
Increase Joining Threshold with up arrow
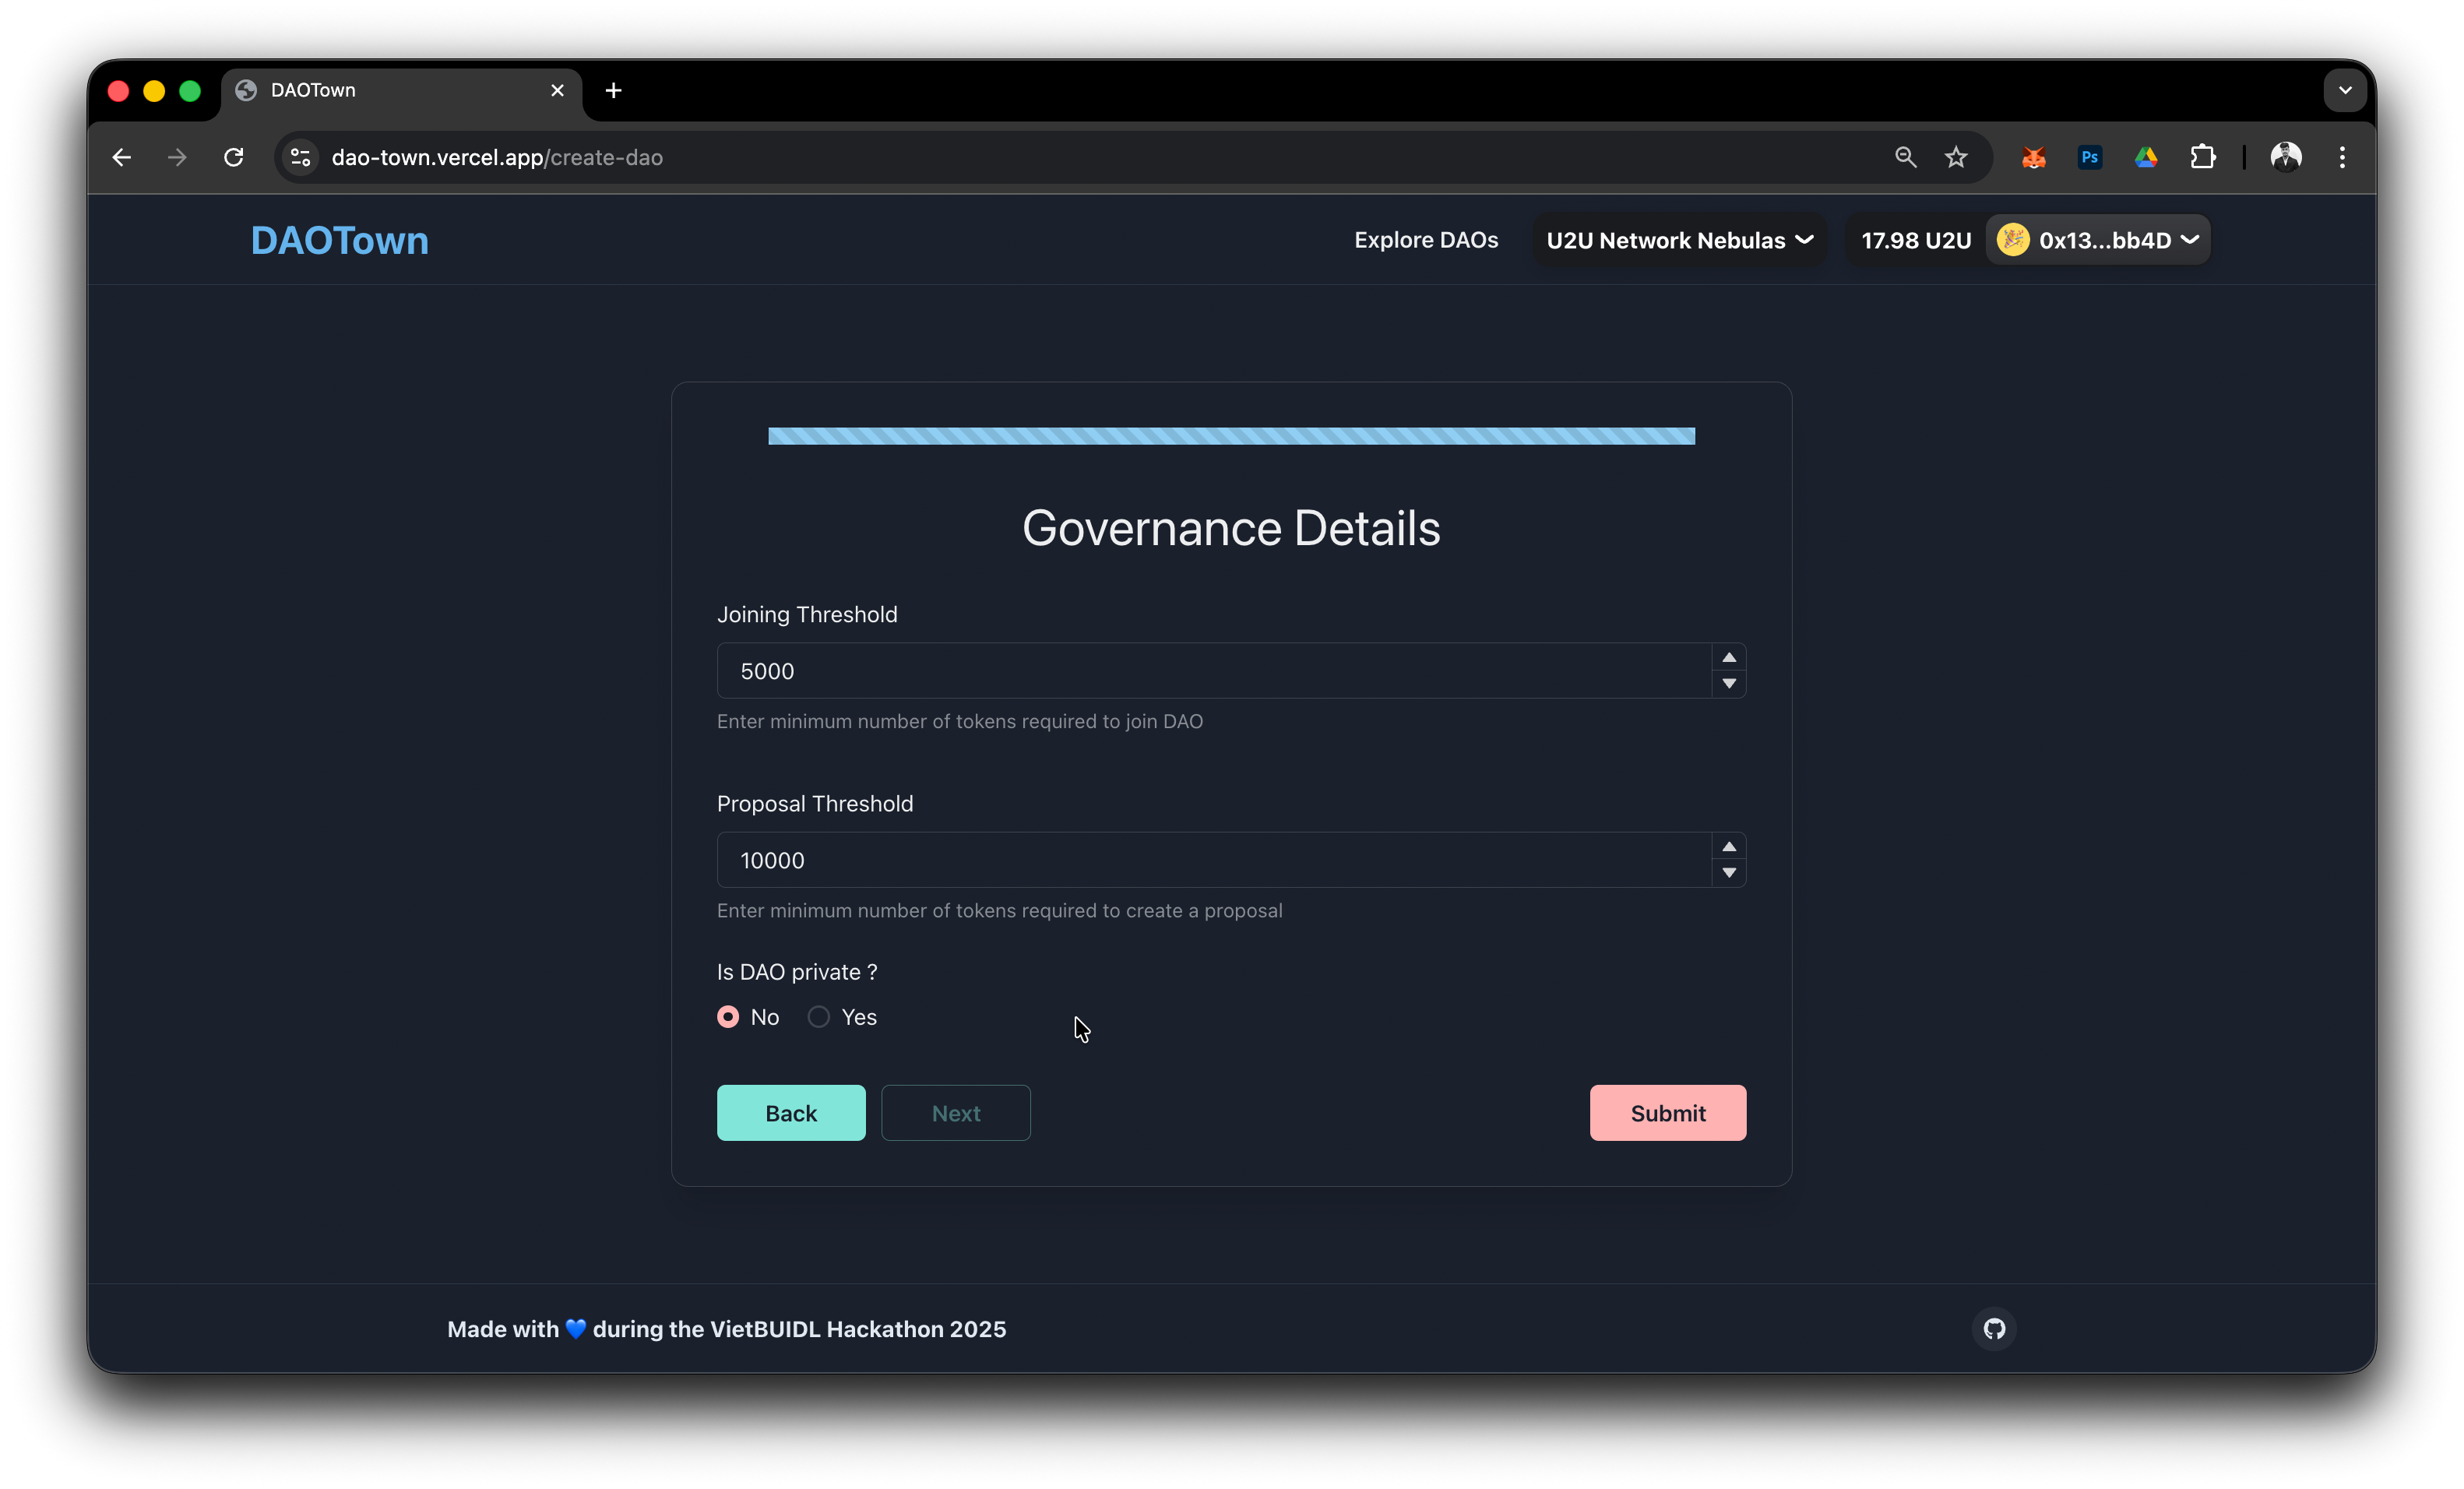1729,657
